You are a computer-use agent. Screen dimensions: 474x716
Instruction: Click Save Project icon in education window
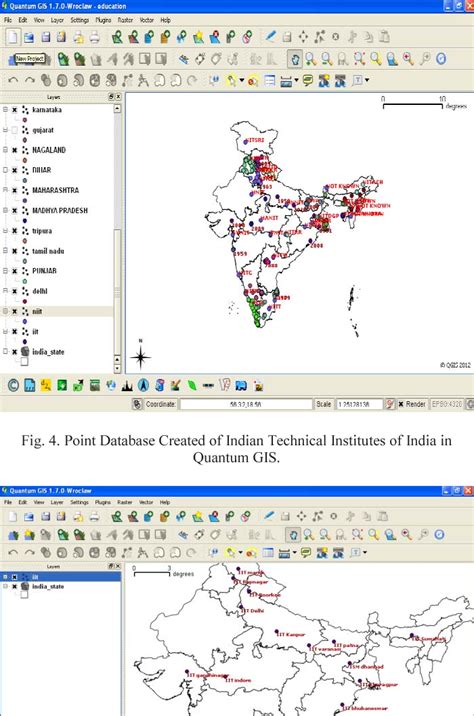[45, 37]
